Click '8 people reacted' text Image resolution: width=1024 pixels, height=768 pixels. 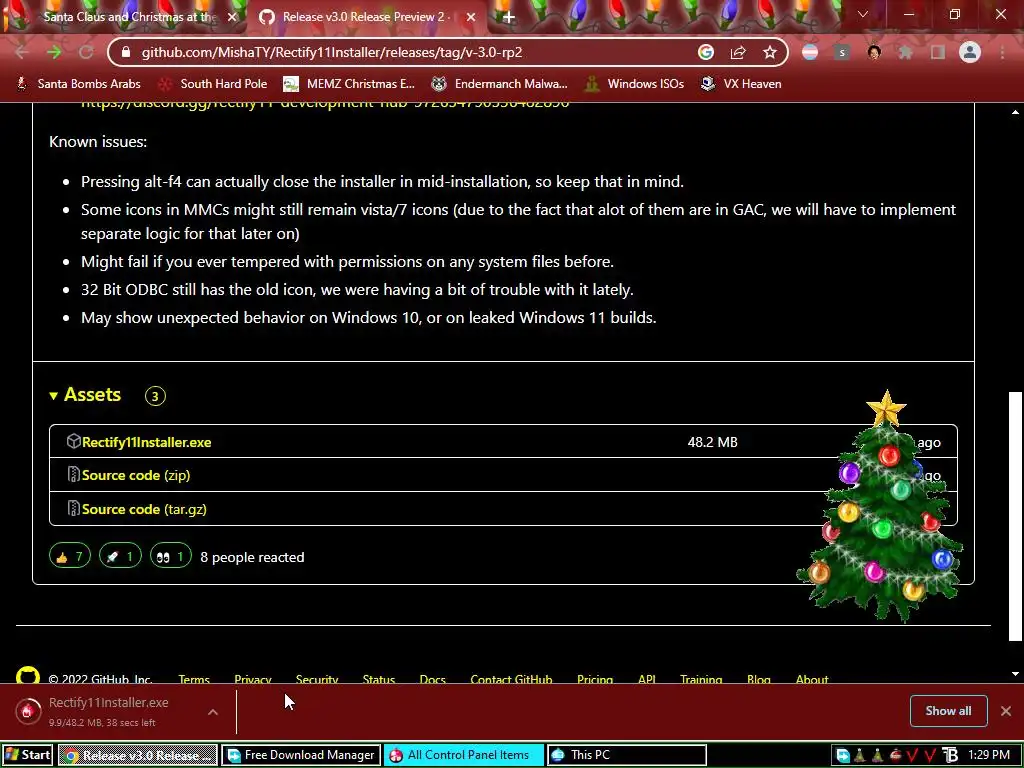click(252, 557)
